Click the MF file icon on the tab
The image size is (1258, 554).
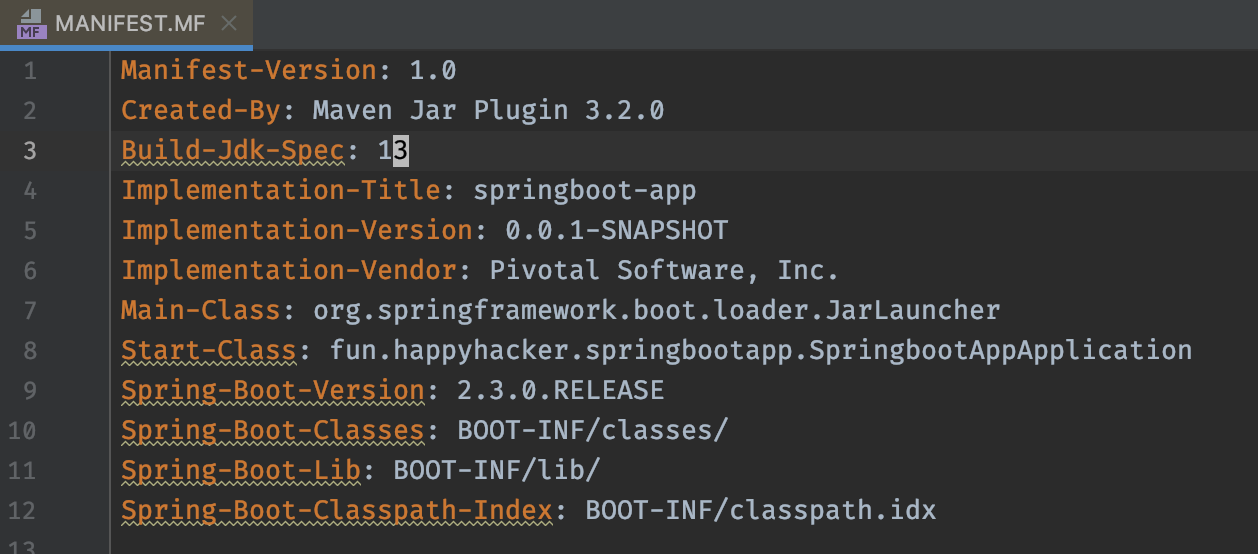(x=30, y=24)
